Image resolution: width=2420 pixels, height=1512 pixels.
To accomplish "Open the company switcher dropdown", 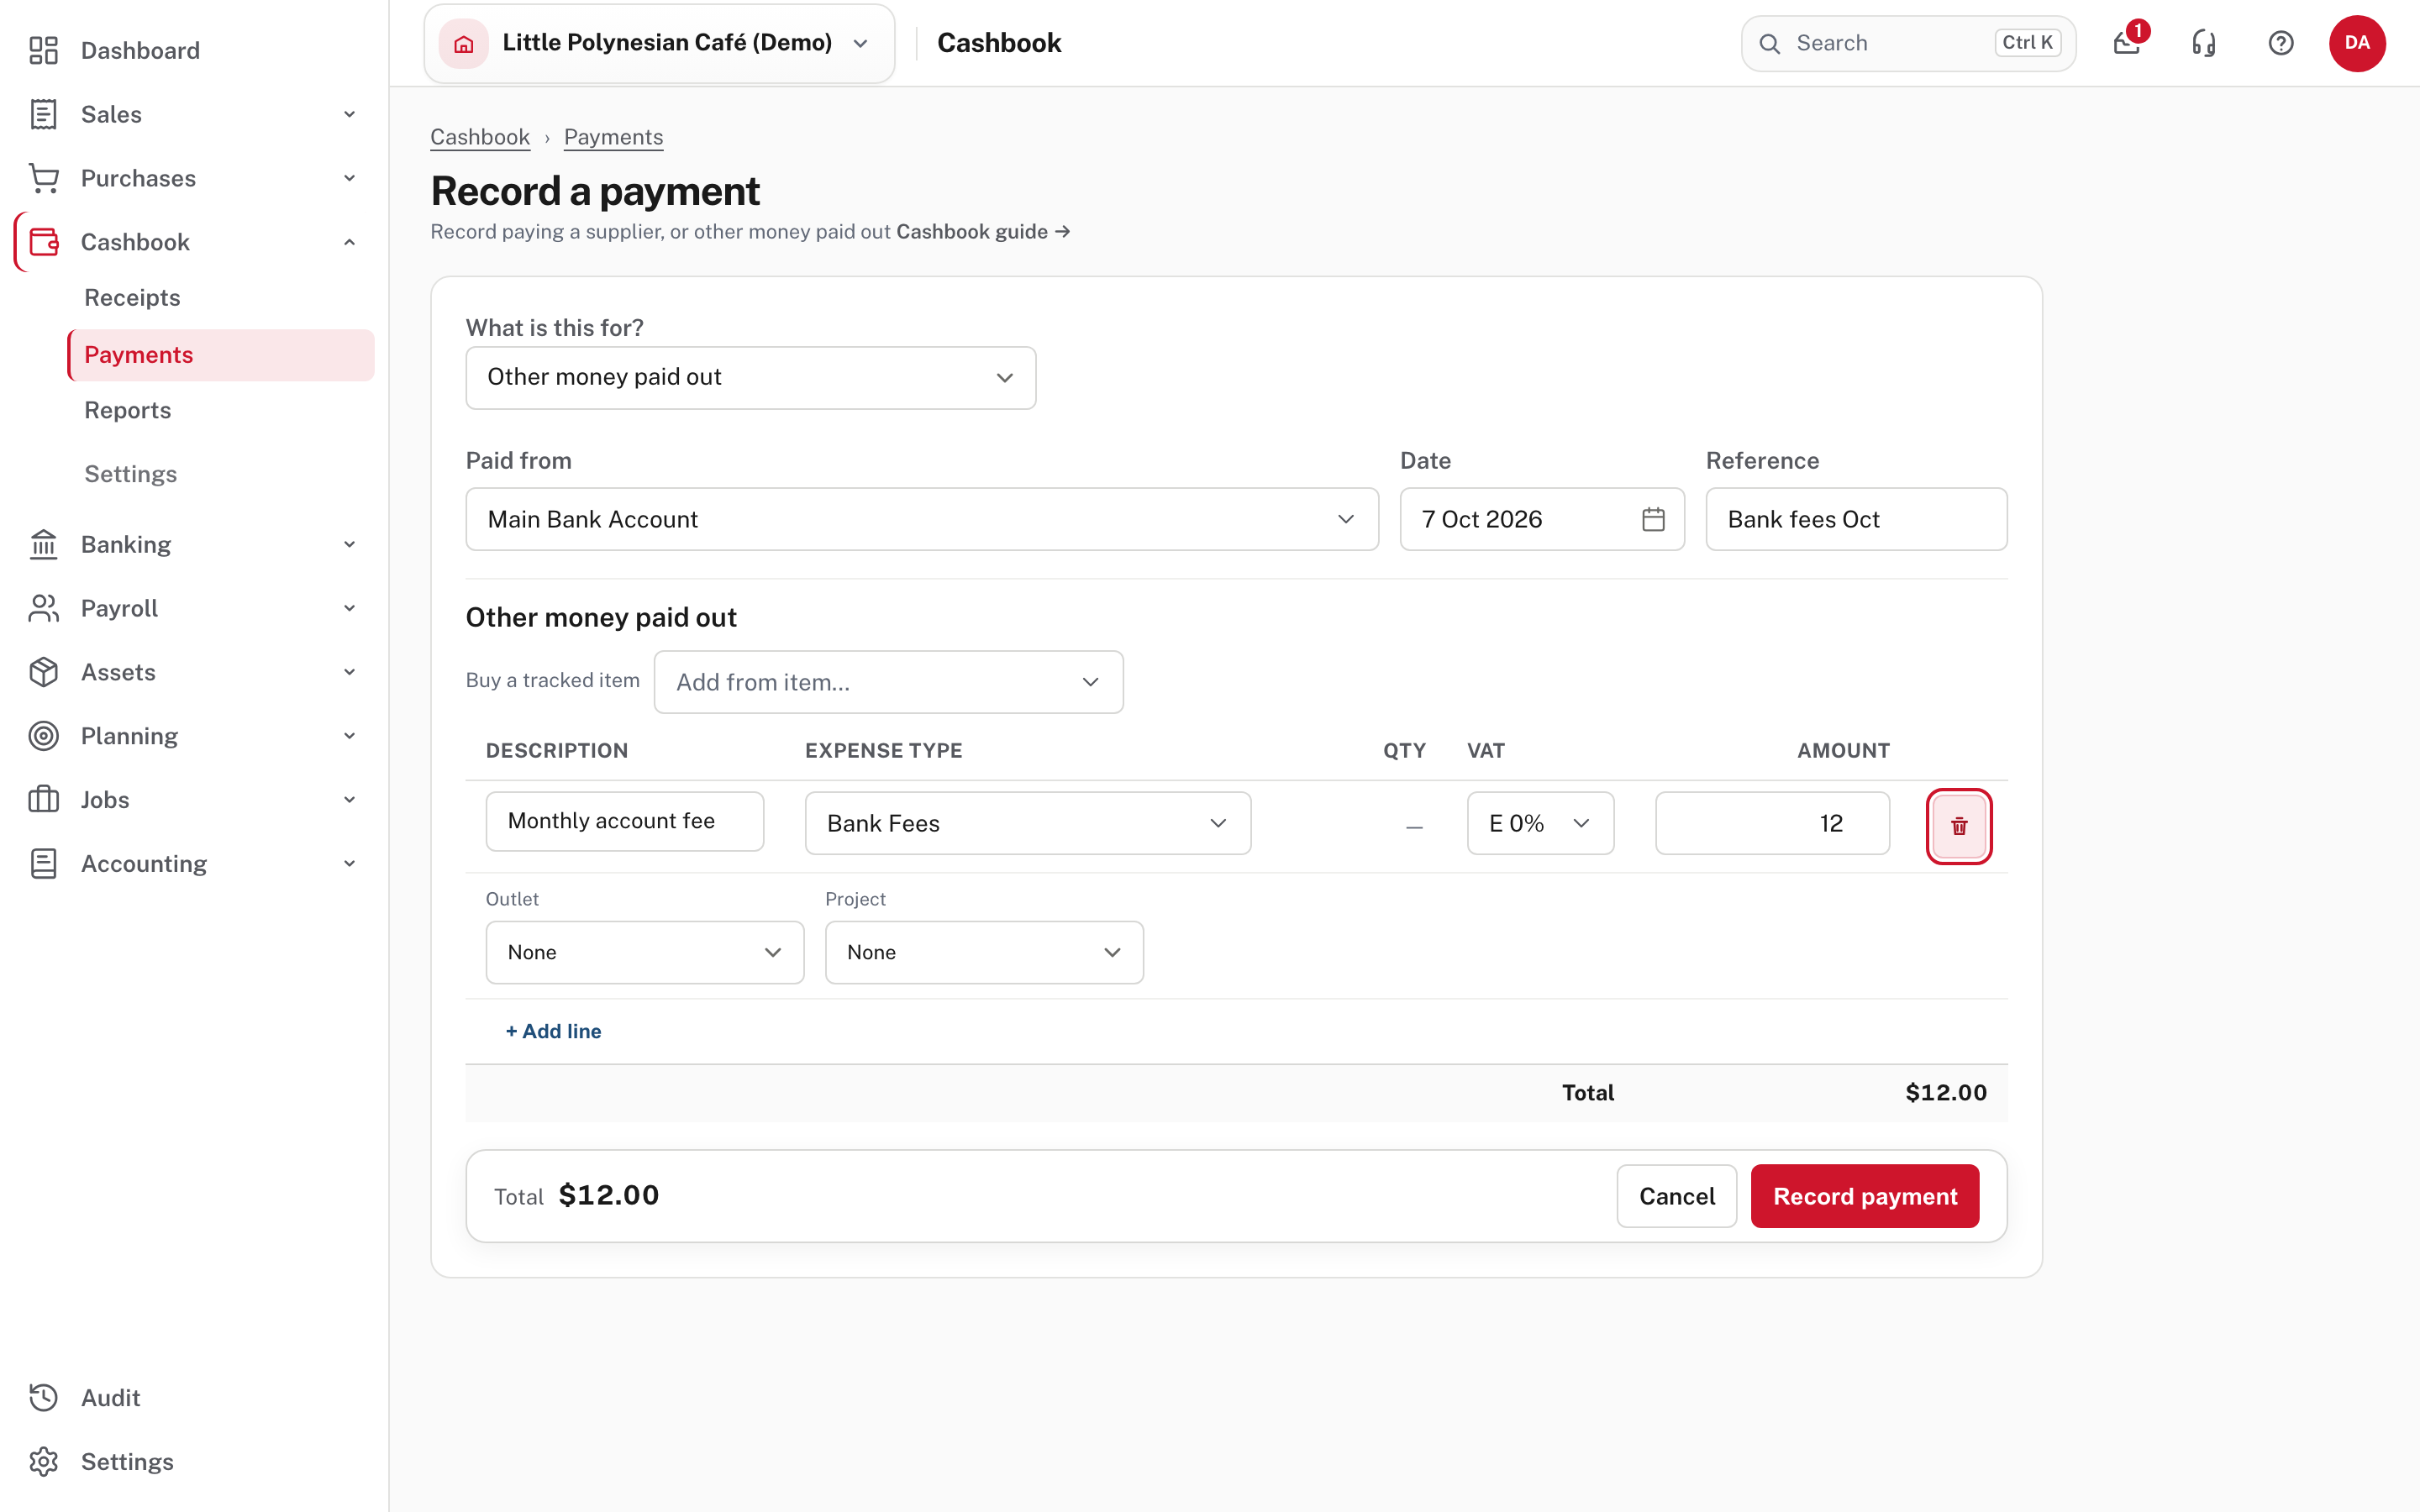I will pos(659,43).
